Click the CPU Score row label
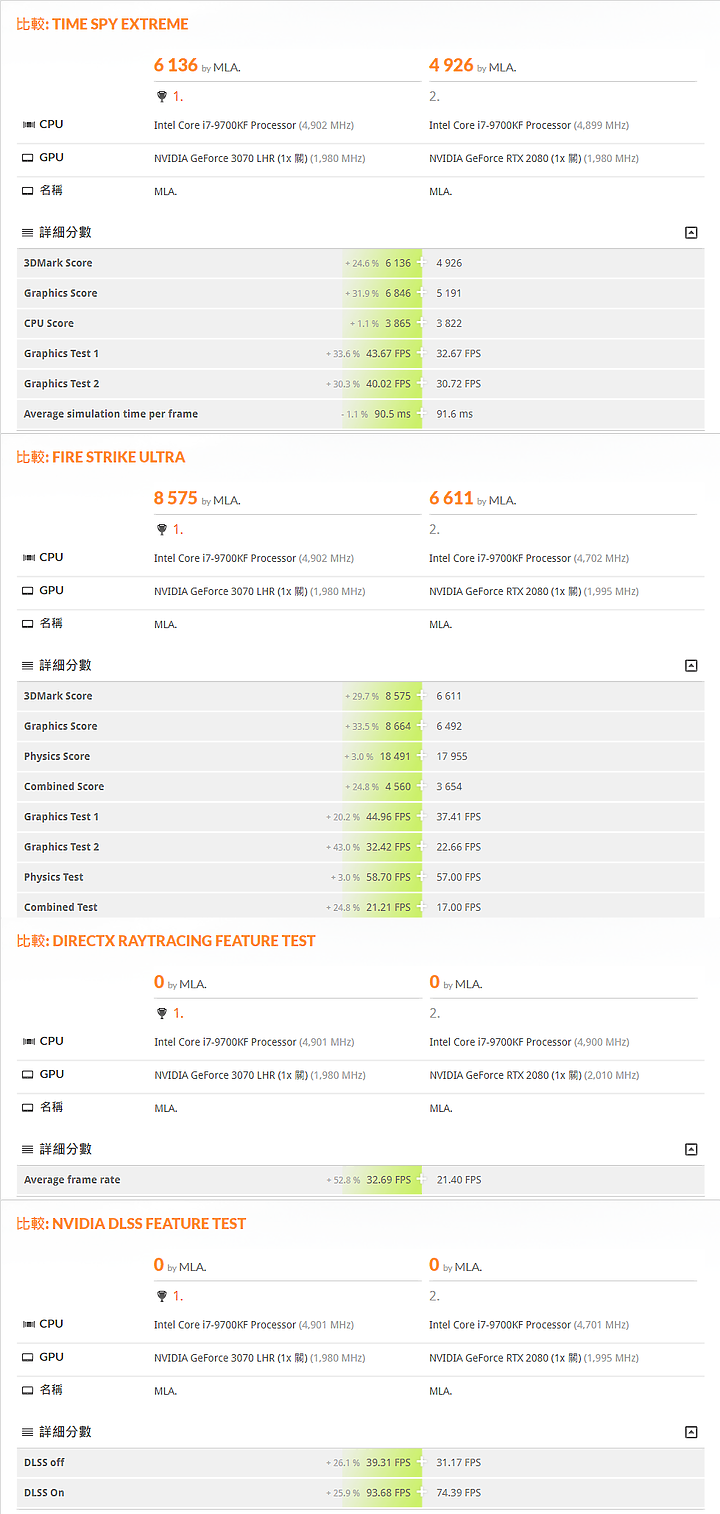 click(x=49, y=324)
